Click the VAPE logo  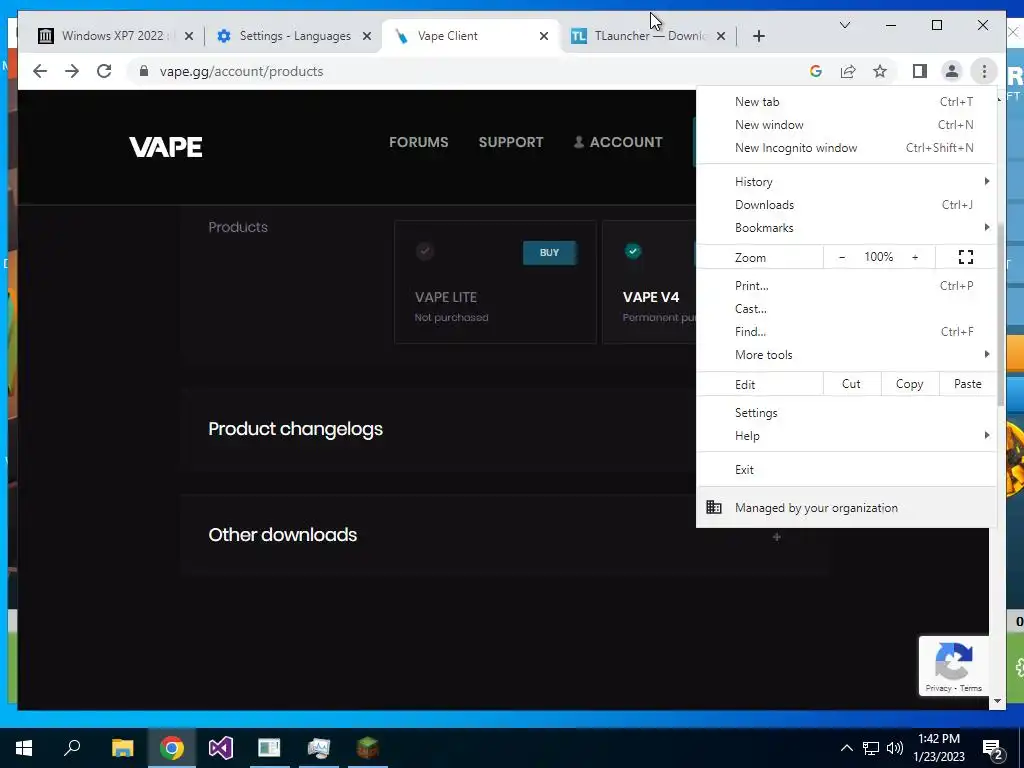coord(166,147)
